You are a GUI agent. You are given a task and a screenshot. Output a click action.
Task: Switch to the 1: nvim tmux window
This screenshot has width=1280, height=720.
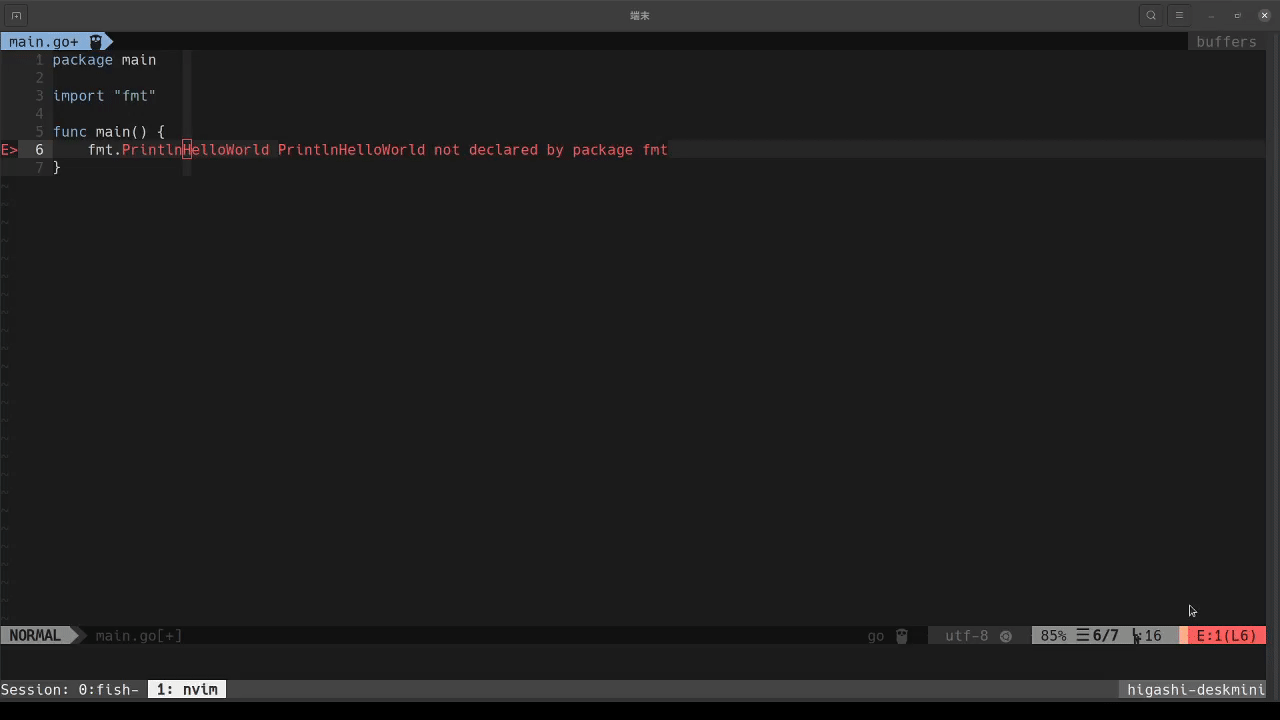(186, 689)
